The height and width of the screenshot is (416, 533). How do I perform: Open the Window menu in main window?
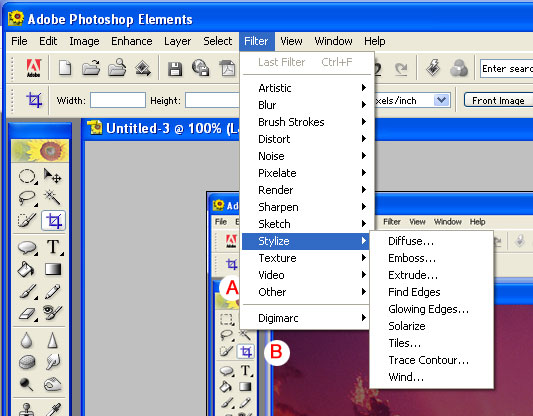tap(333, 41)
